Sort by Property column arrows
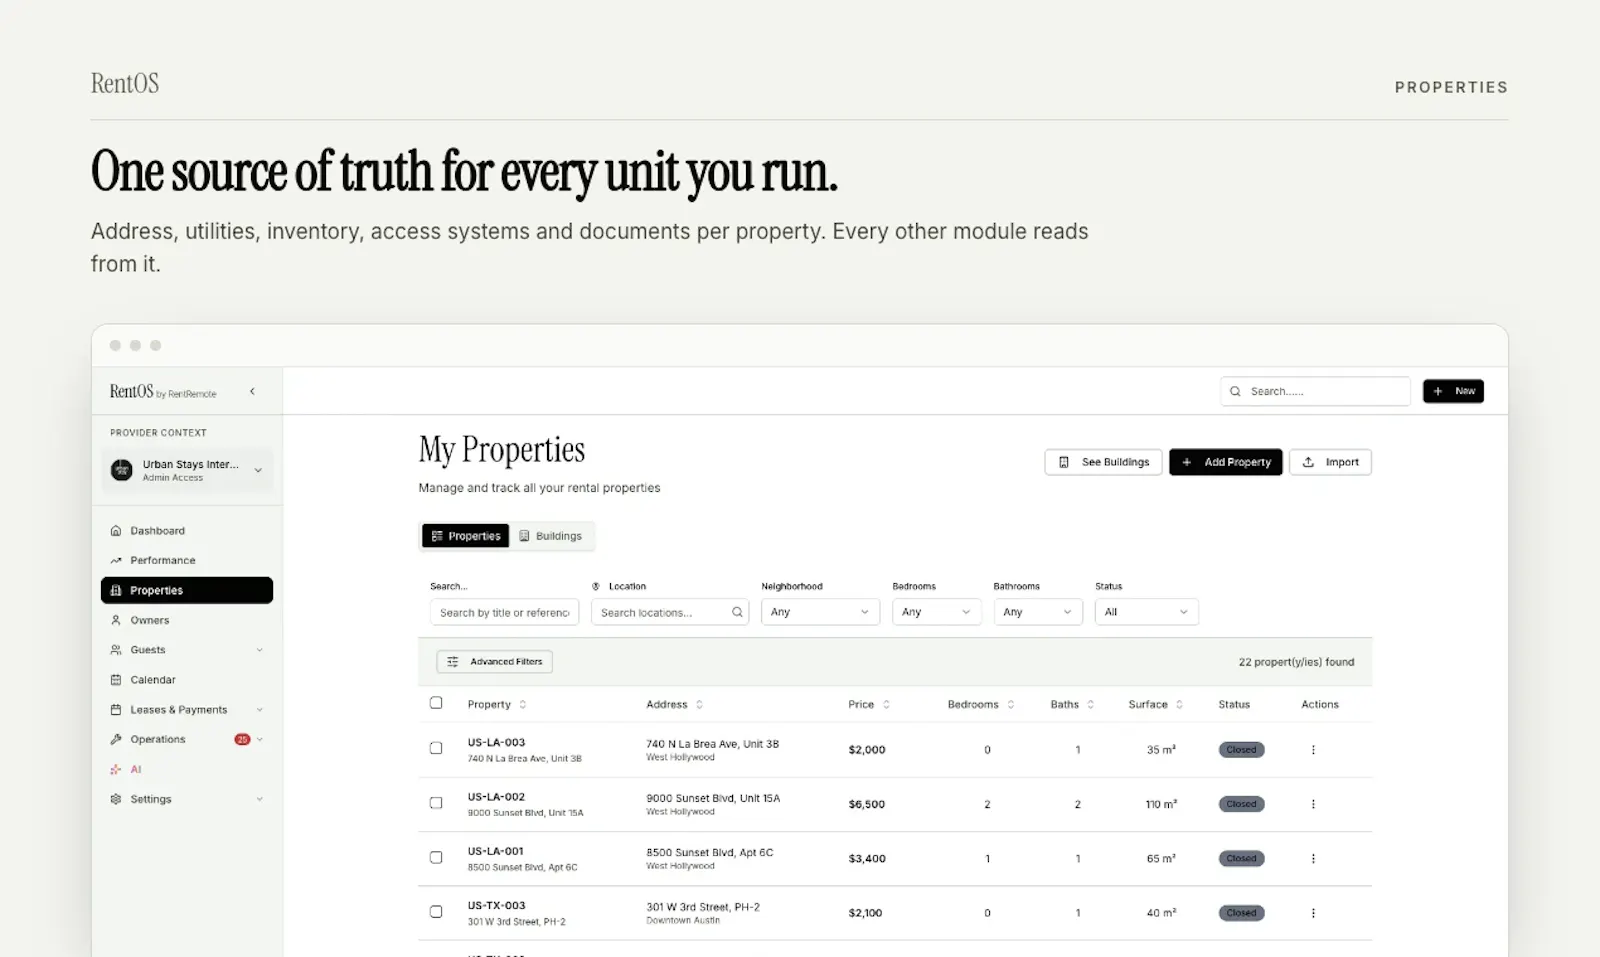Image resolution: width=1600 pixels, height=957 pixels. pos(523,705)
